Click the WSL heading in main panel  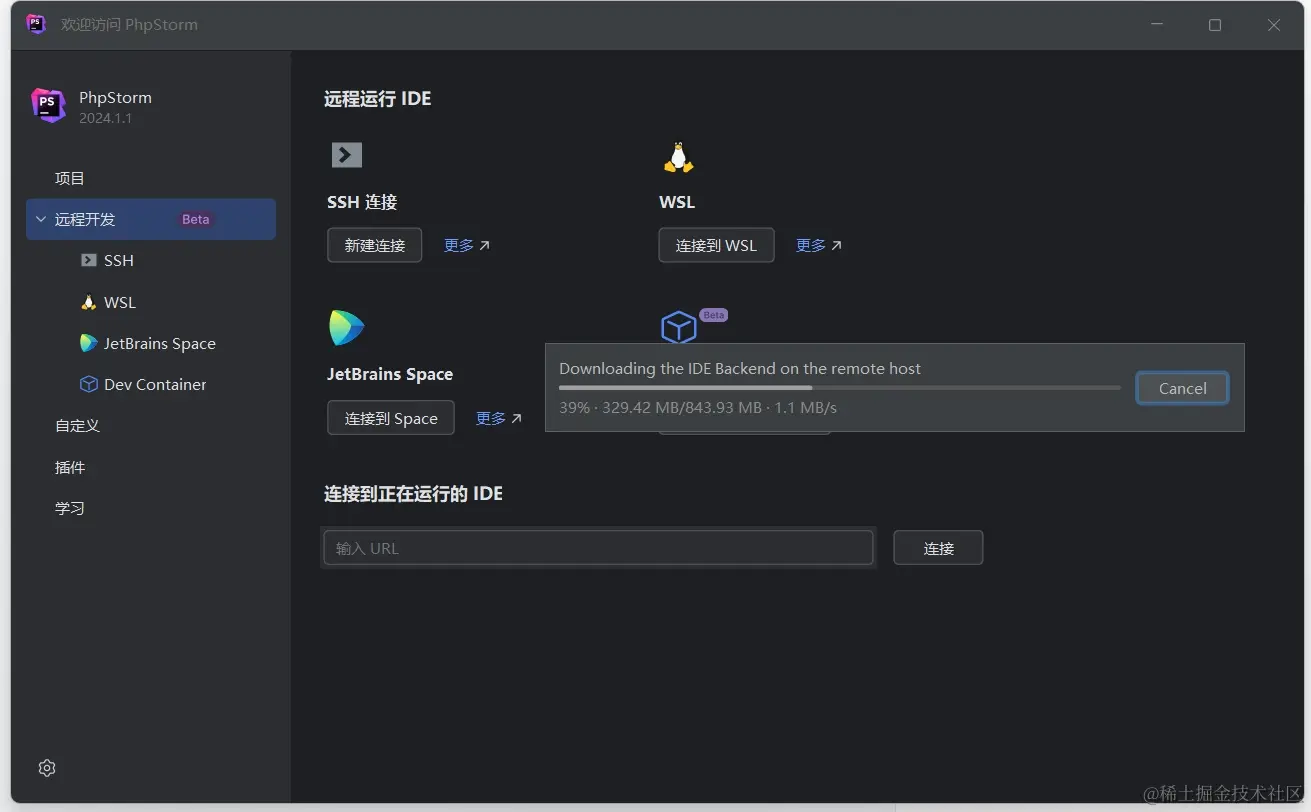point(677,202)
